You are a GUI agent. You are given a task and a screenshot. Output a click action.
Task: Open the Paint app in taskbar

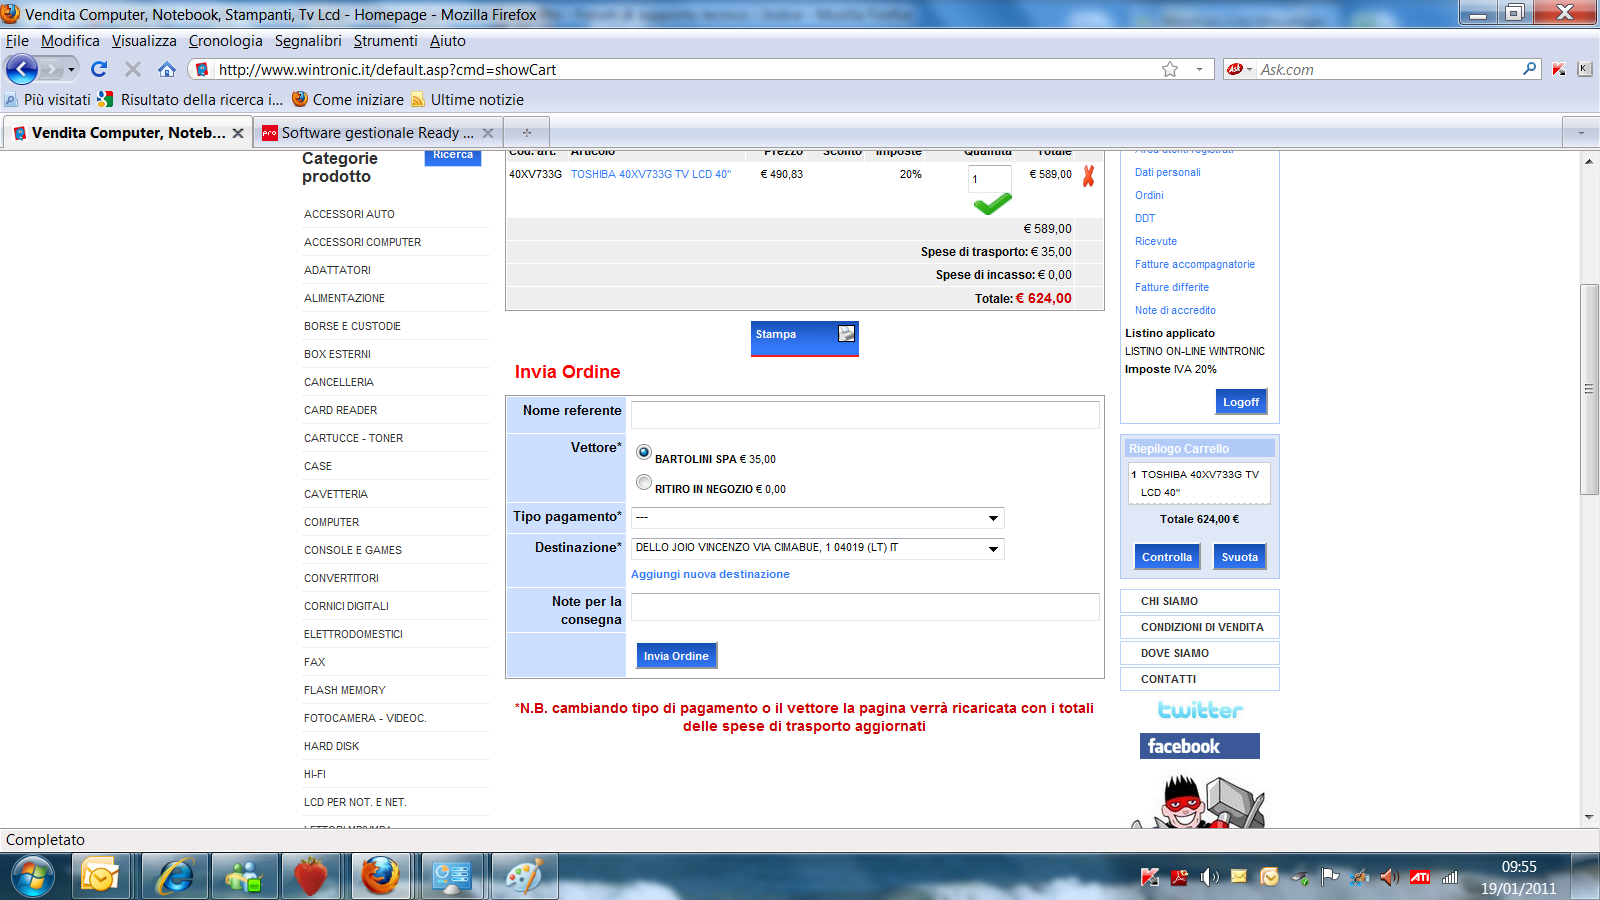524,877
